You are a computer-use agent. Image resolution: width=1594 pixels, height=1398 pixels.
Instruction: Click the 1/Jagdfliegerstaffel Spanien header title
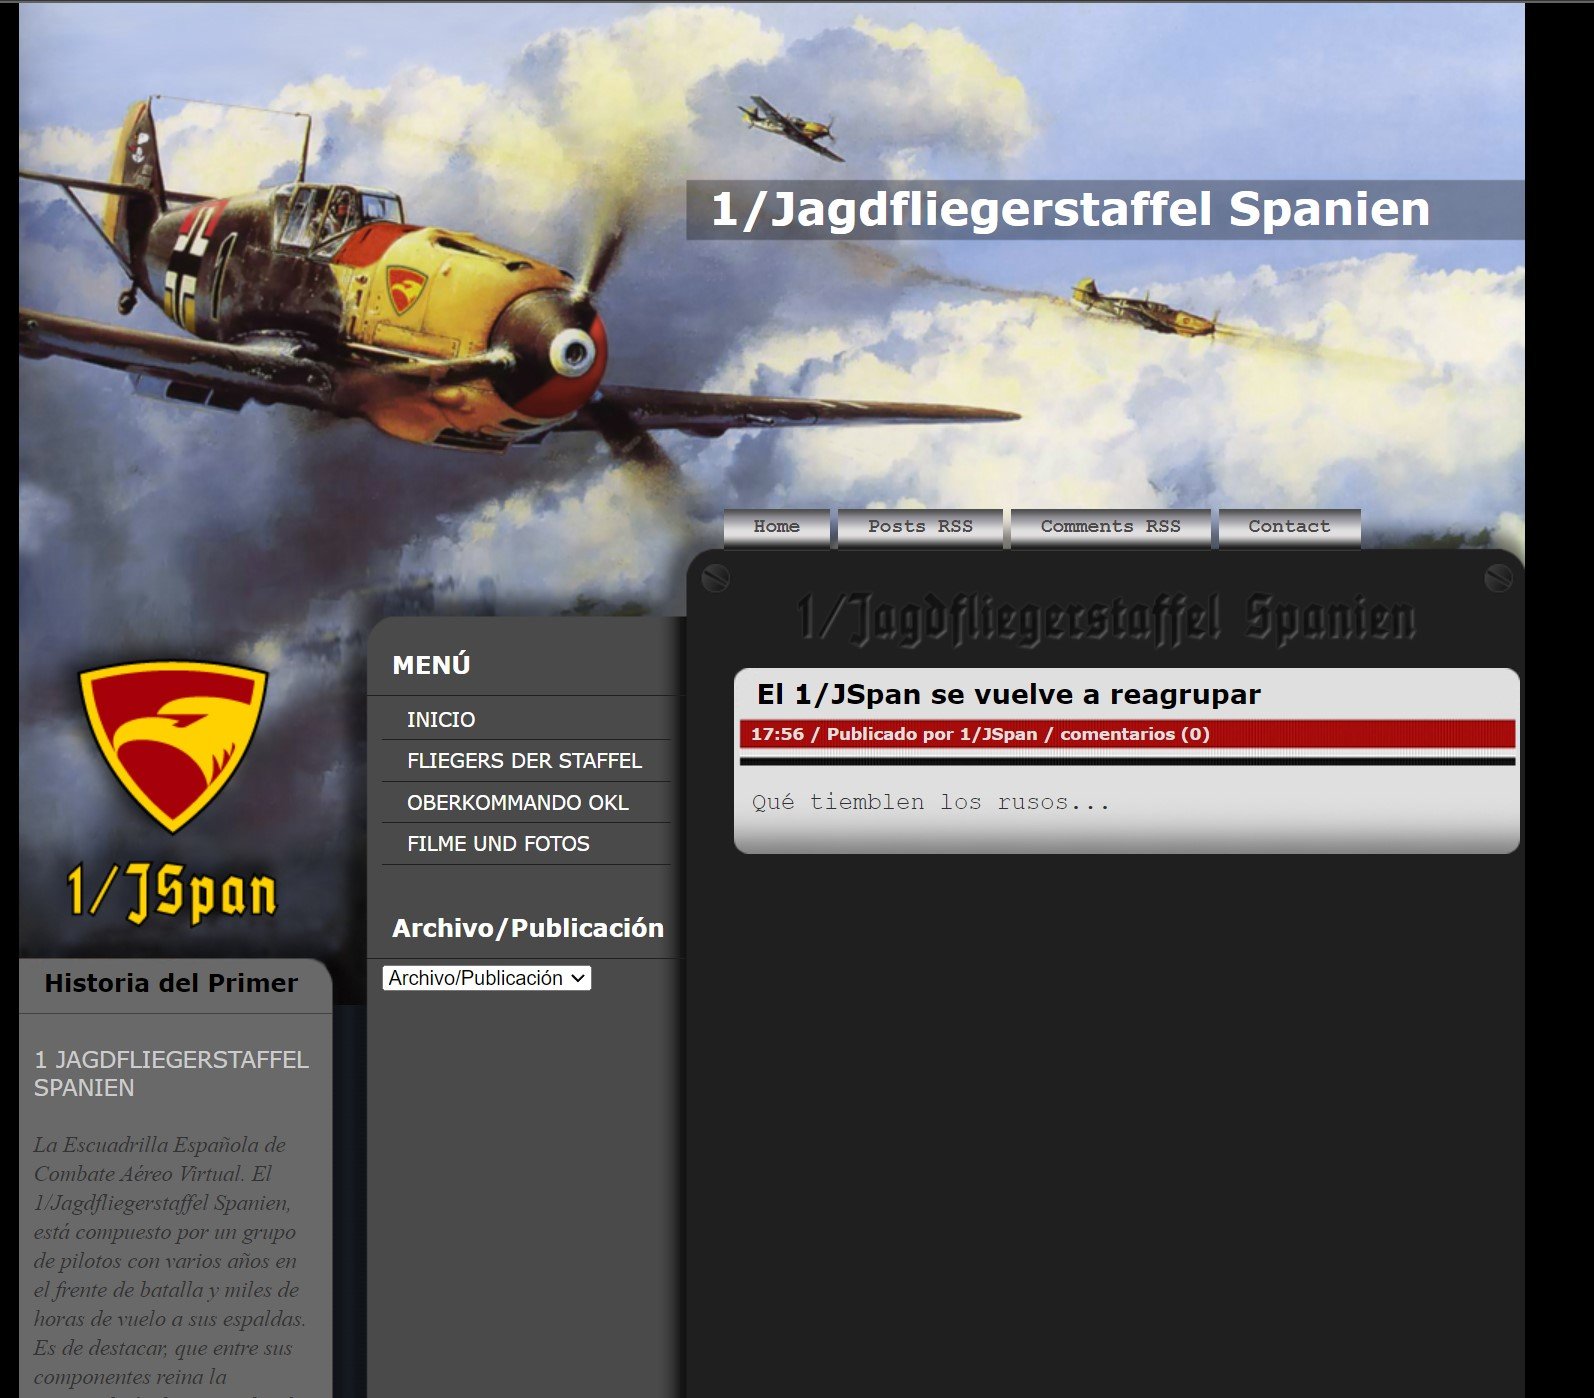tap(1070, 209)
